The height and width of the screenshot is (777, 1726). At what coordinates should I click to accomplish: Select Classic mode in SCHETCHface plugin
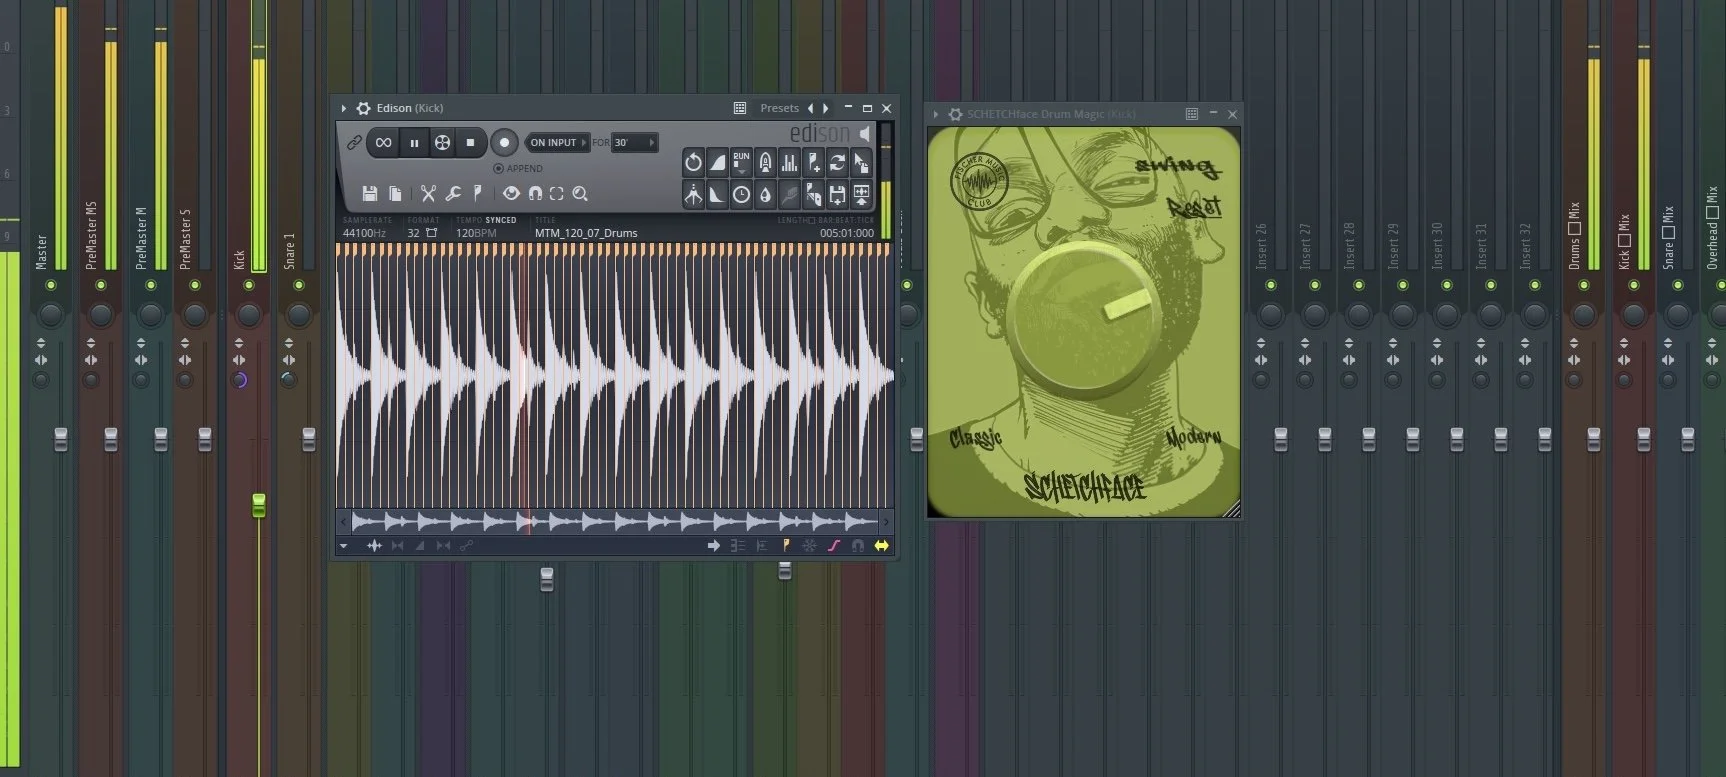point(975,438)
